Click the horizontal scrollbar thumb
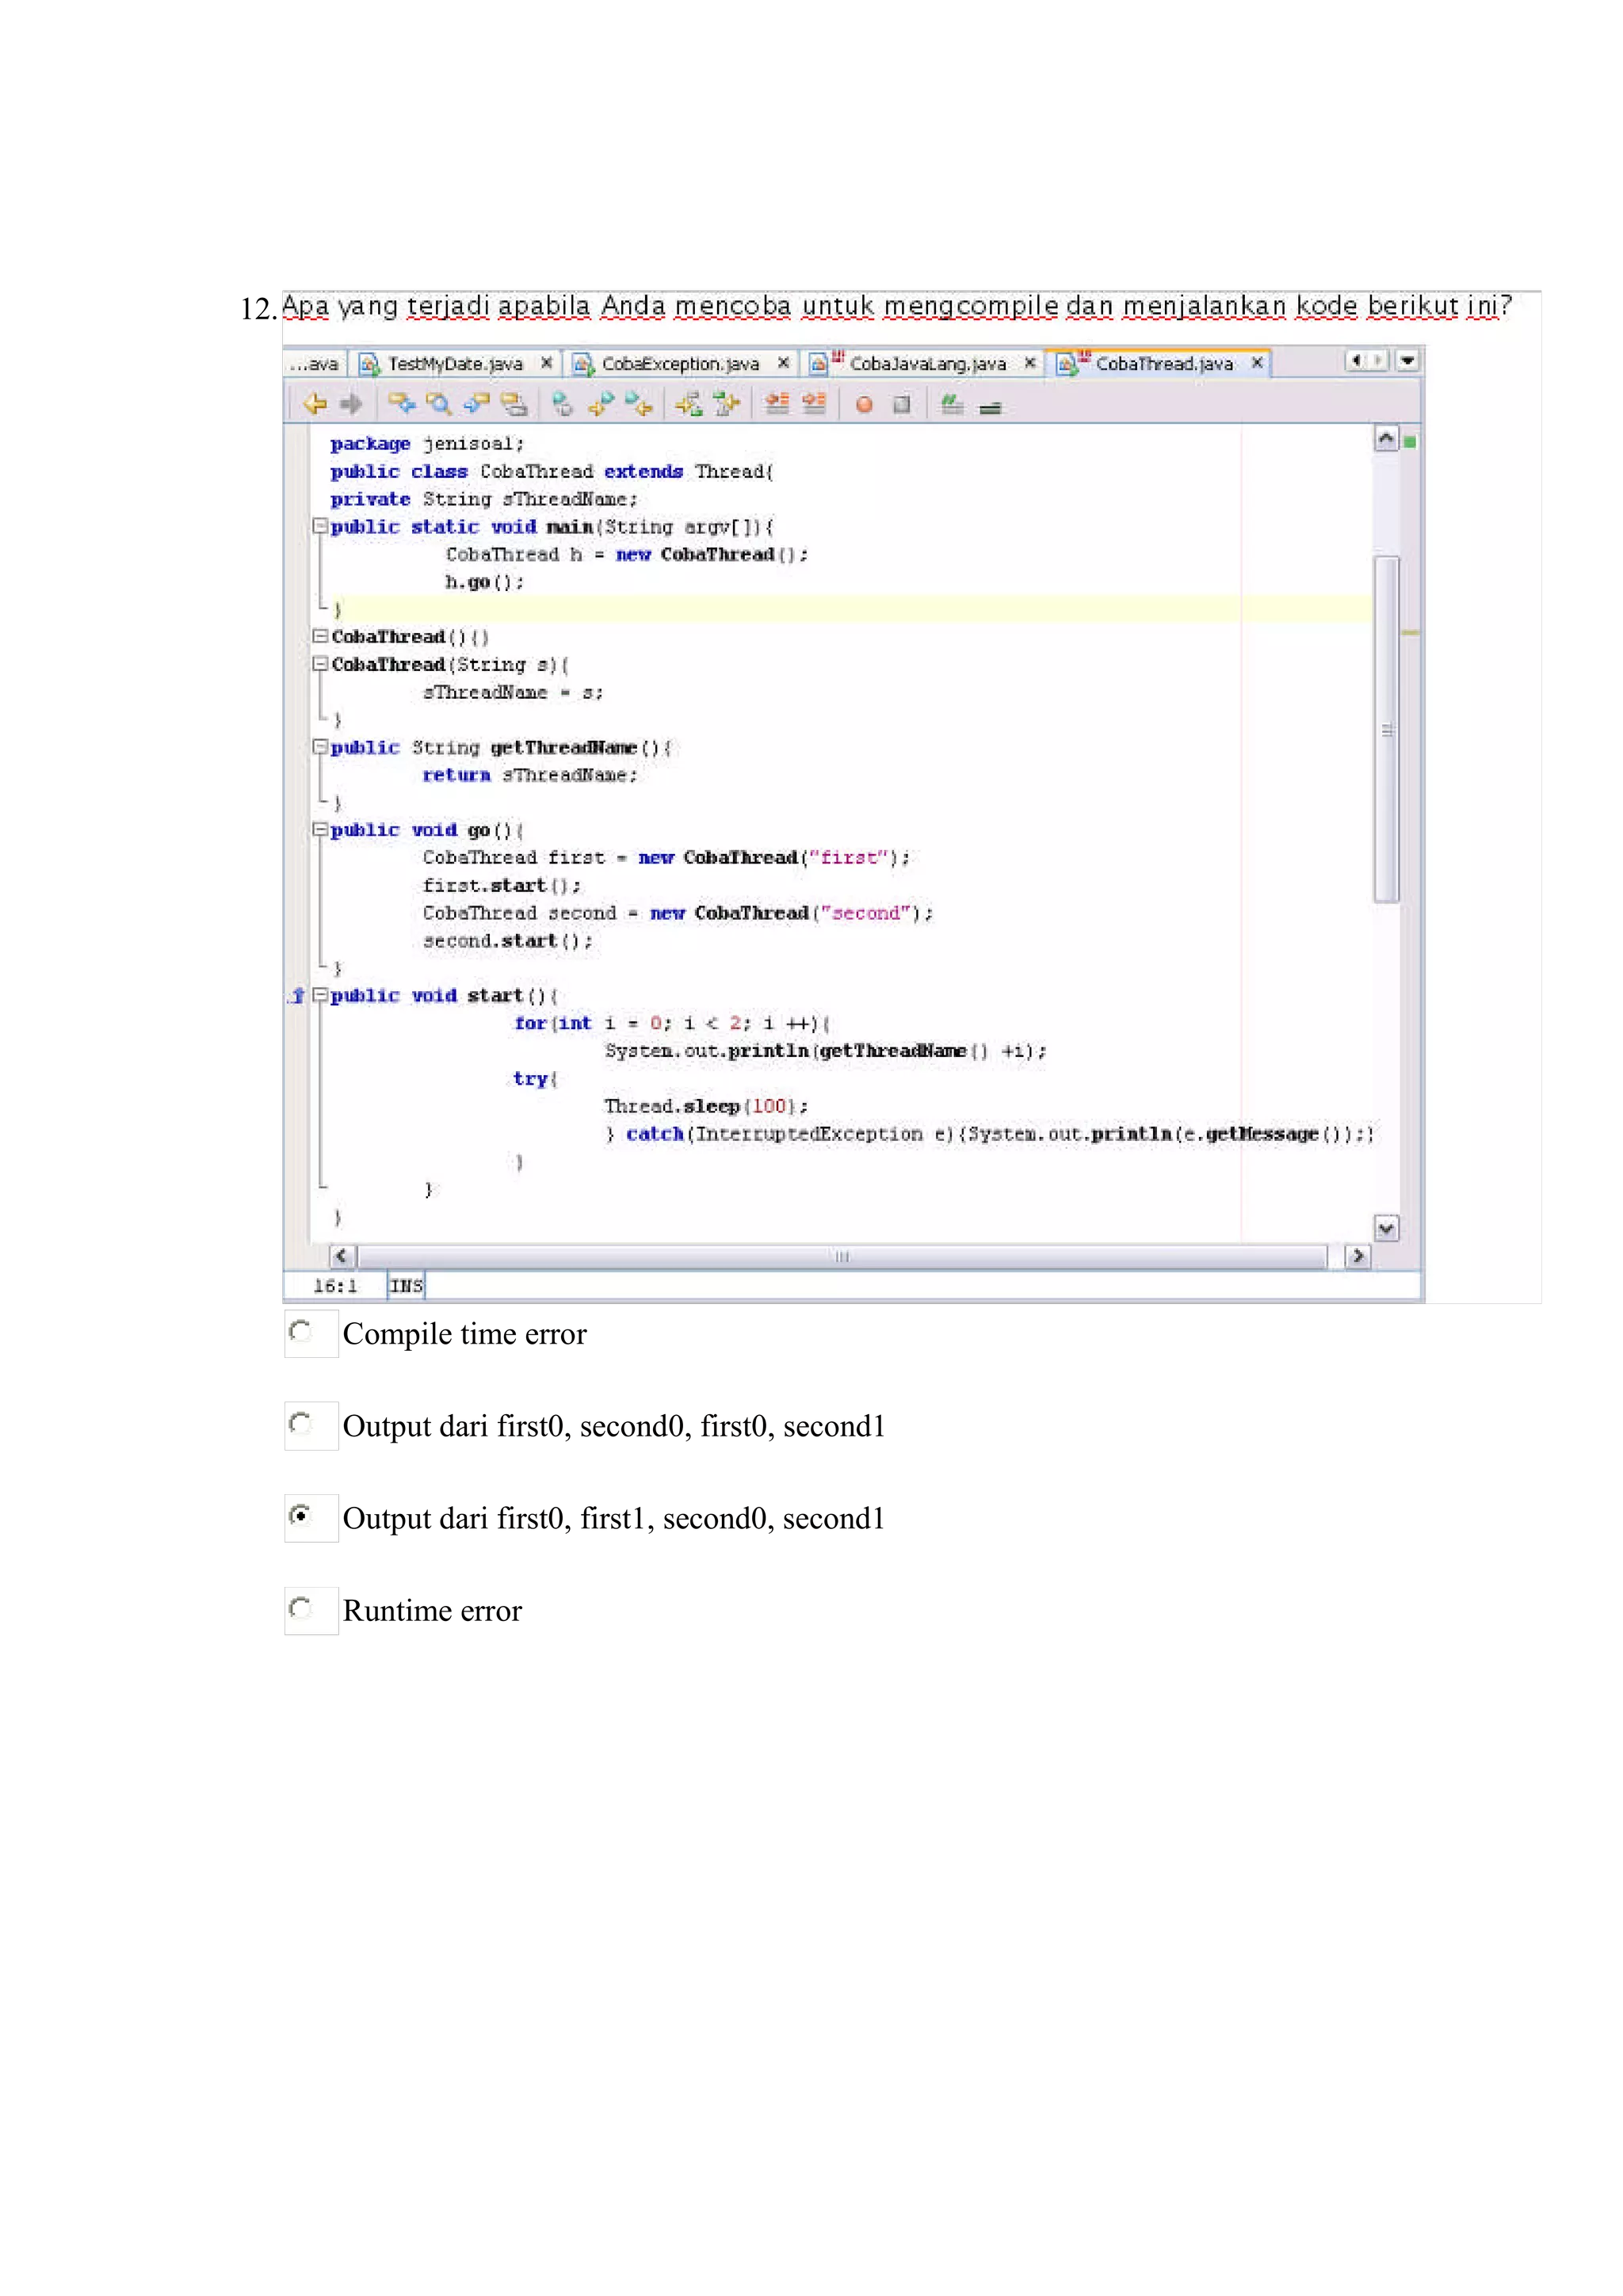Image resolution: width=1623 pixels, height=2296 pixels. point(842,1256)
